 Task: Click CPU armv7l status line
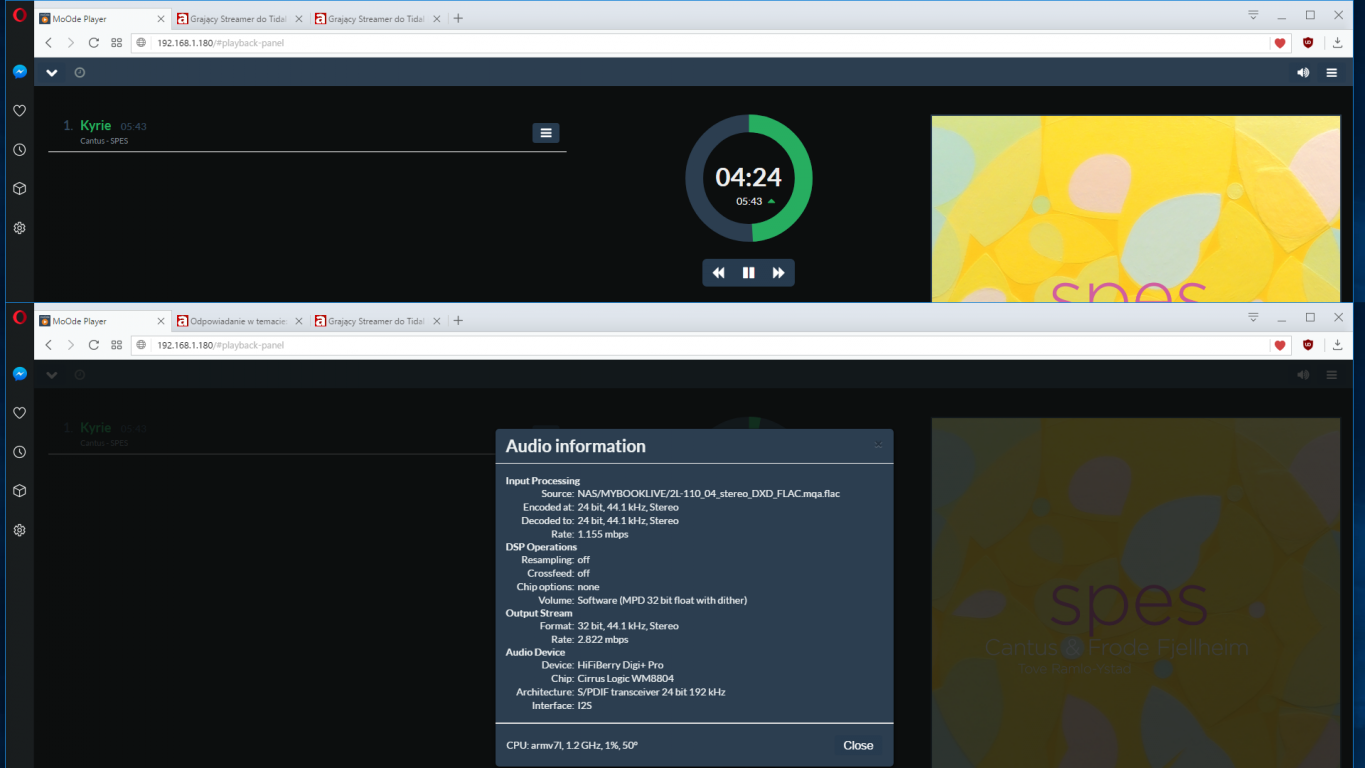572,745
